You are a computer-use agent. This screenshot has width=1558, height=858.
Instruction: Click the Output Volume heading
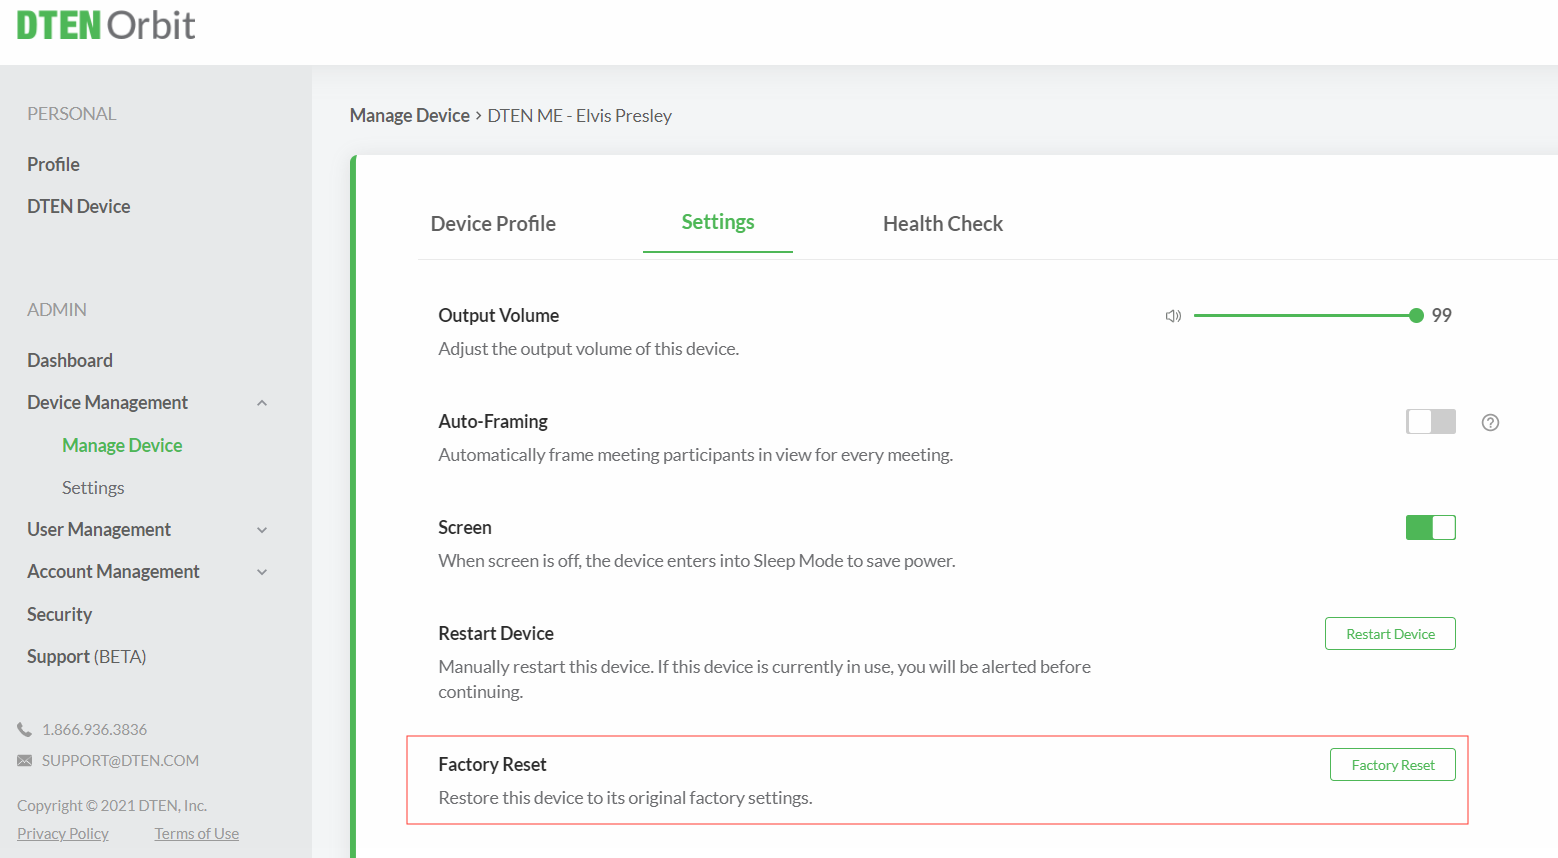click(498, 315)
